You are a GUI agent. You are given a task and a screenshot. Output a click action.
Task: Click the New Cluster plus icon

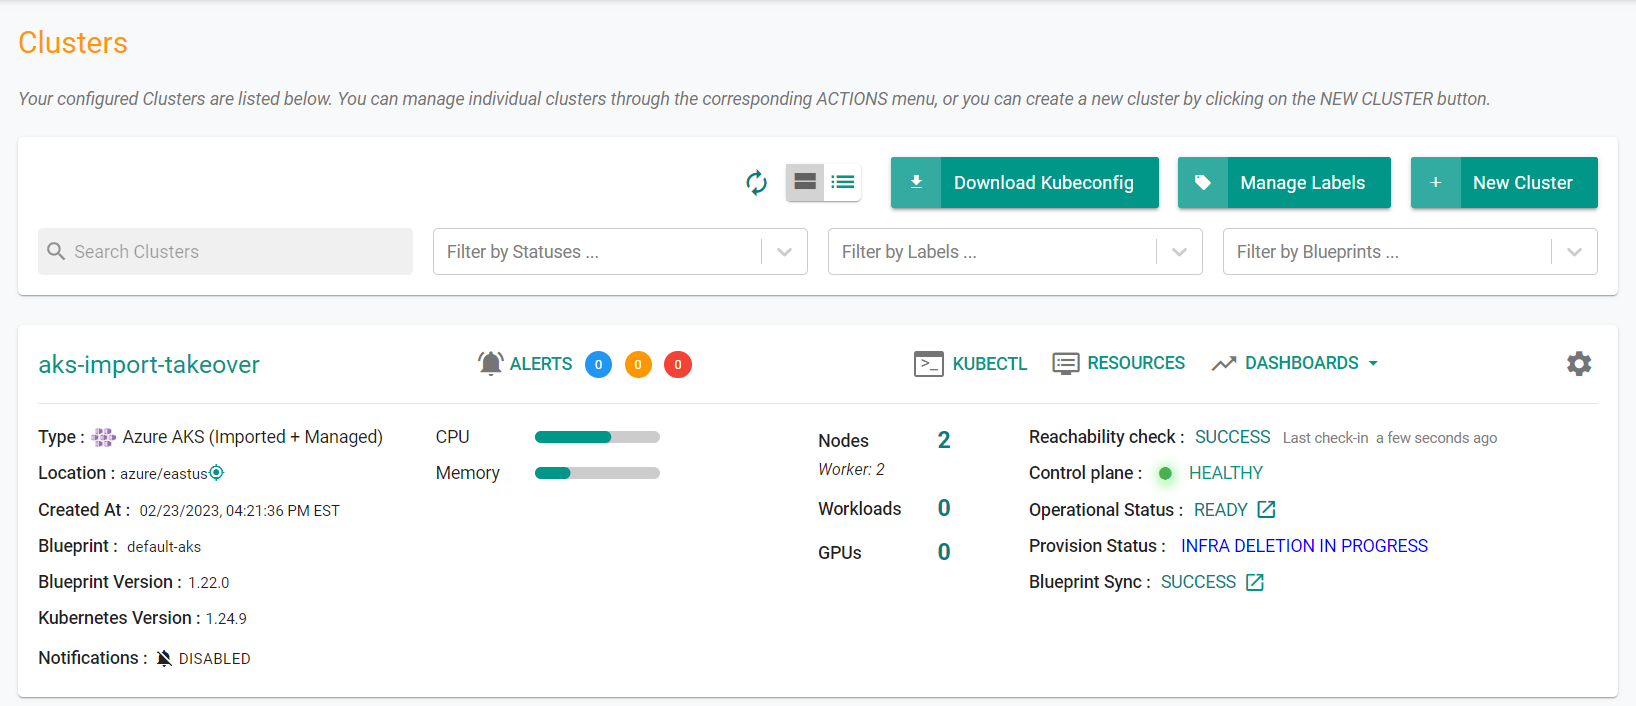[1436, 182]
